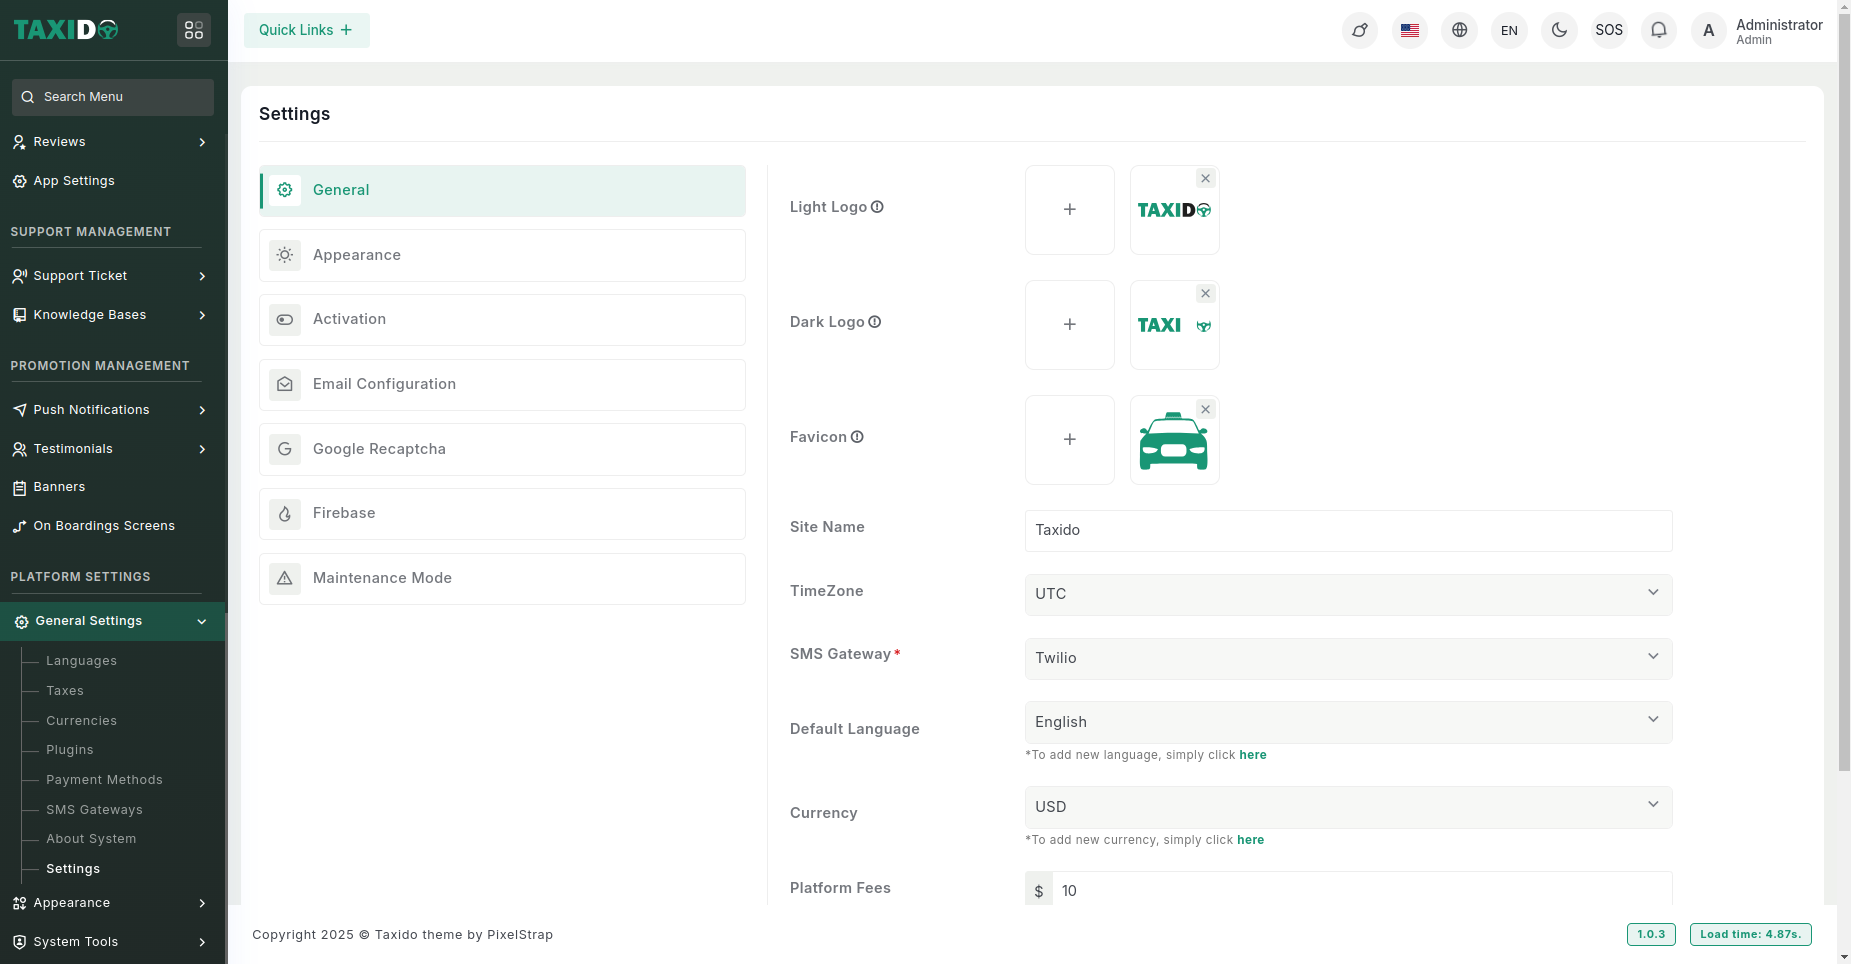Screen dimensions: 1851x964
Task: Open the globe icon in header
Action: pos(1459,30)
